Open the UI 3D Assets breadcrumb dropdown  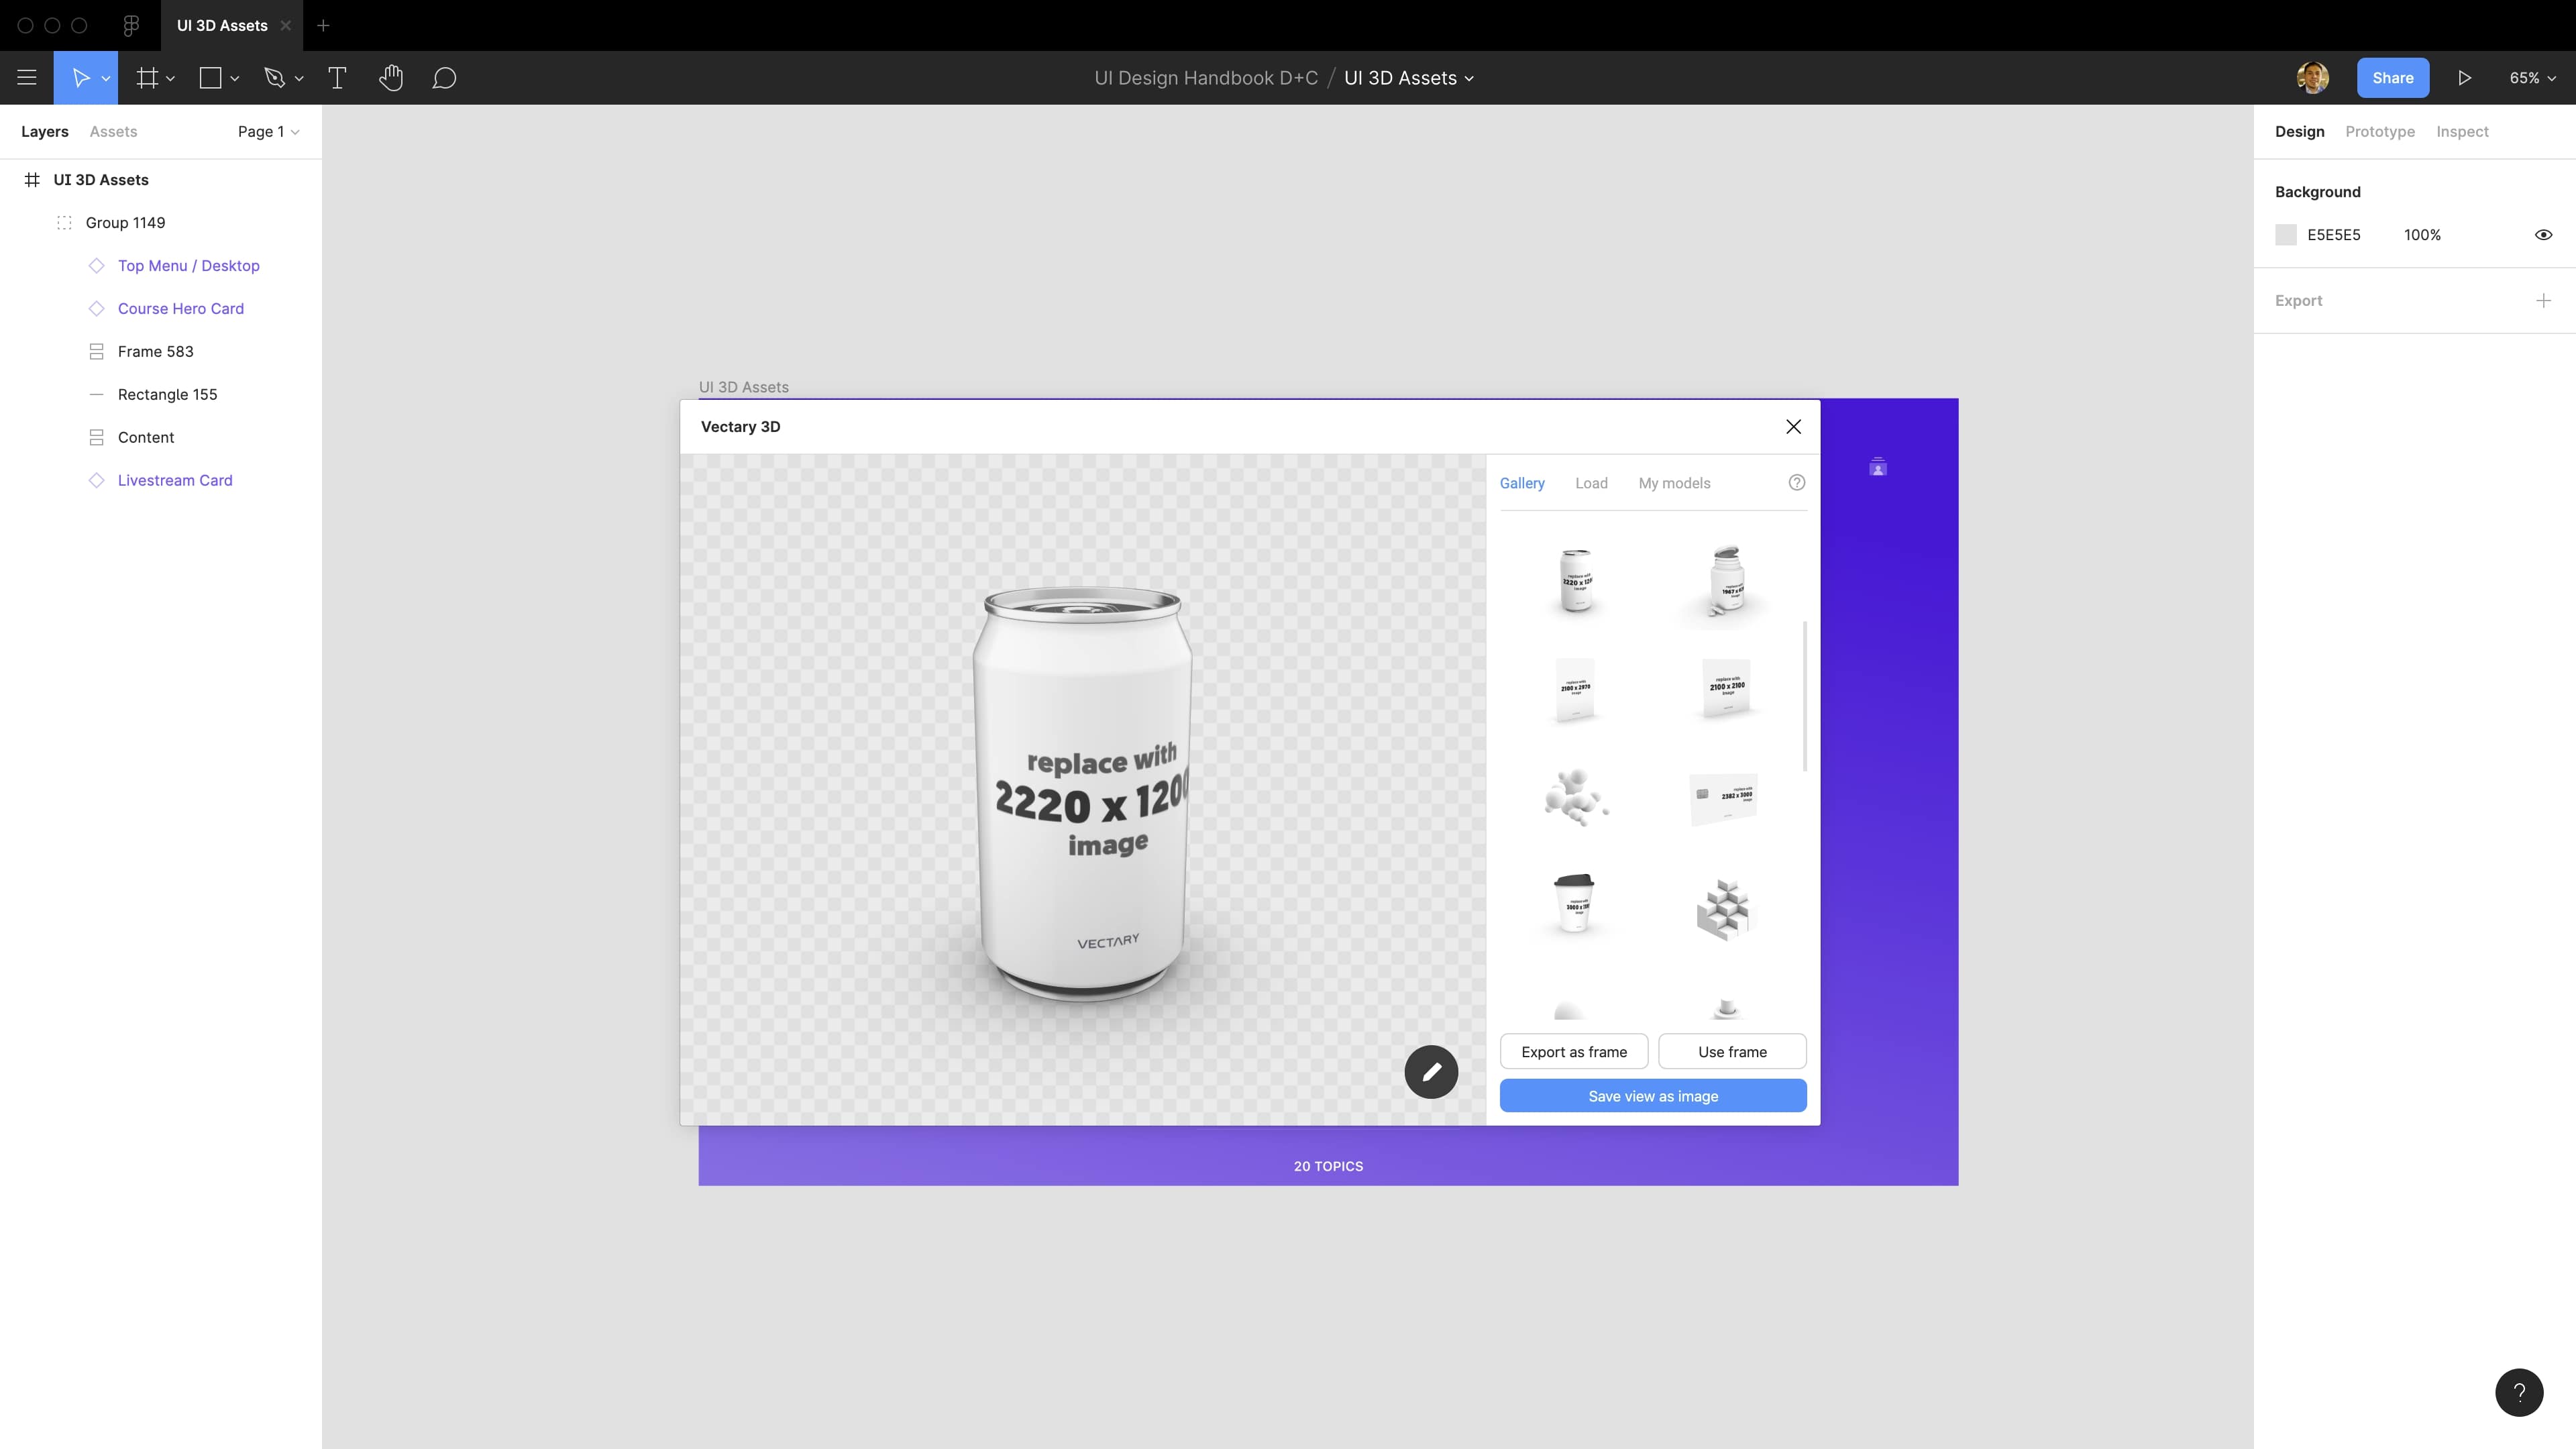point(1468,78)
